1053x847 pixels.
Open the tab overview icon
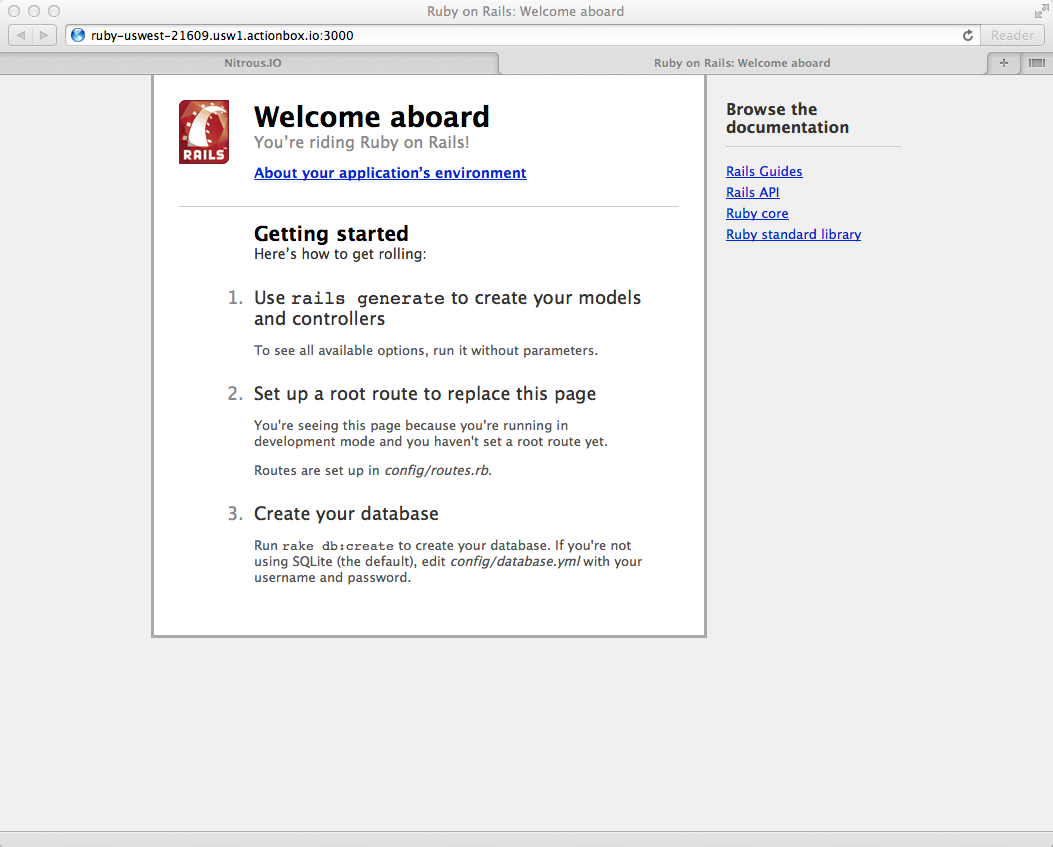tap(1036, 62)
